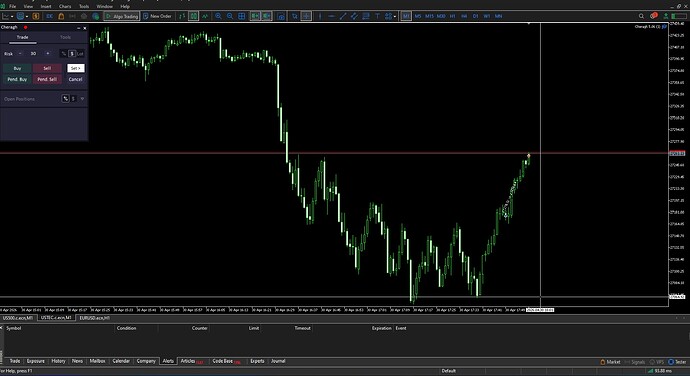This screenshot has height=376, width=690.
Task: Take a chart screenshot with camera icon
Action: click(281, 16)
